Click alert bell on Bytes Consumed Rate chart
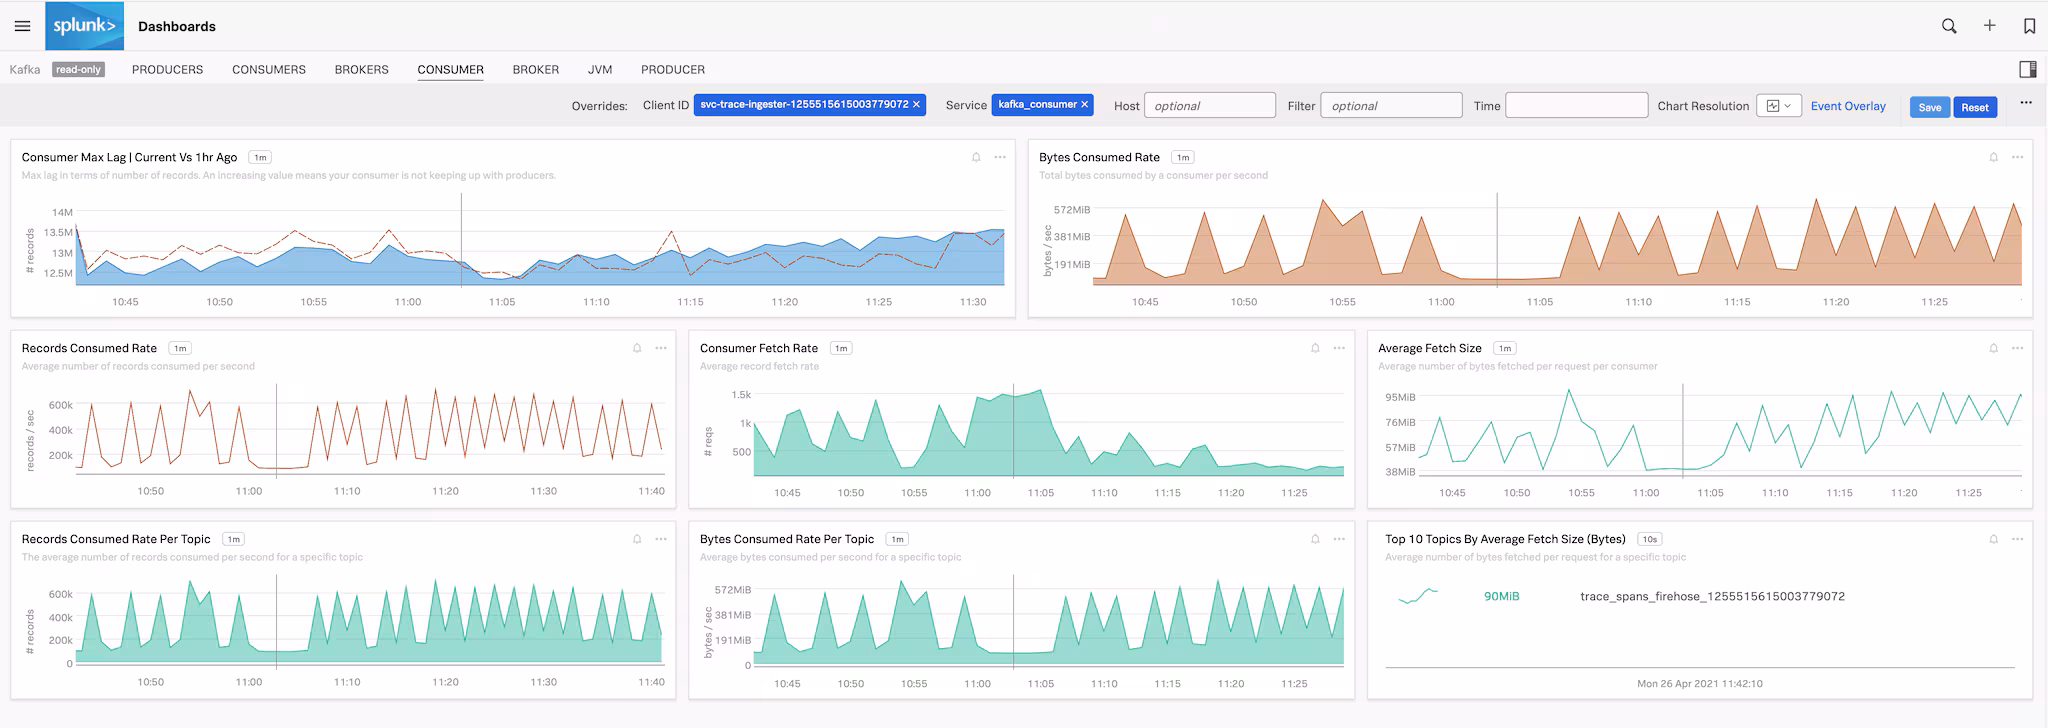The image size is (2048, 728). 1993,157
